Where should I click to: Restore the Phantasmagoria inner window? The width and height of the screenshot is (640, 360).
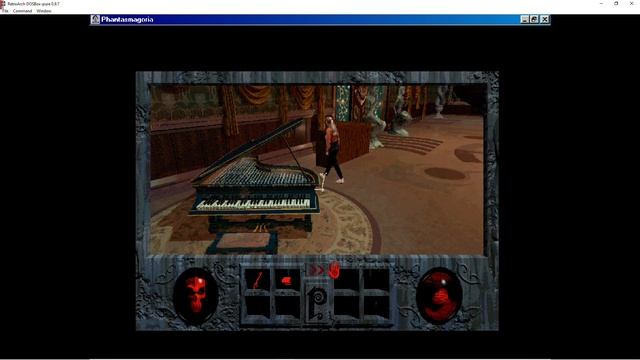[534, 20]
